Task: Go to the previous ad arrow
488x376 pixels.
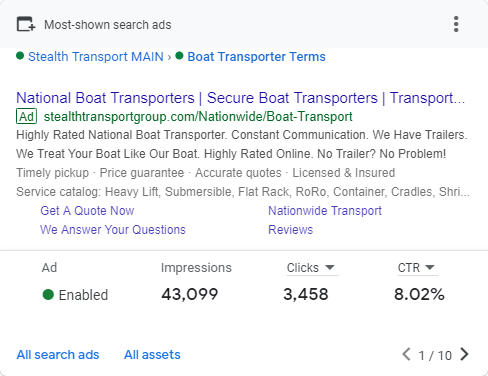Action: tap(406, 354)
